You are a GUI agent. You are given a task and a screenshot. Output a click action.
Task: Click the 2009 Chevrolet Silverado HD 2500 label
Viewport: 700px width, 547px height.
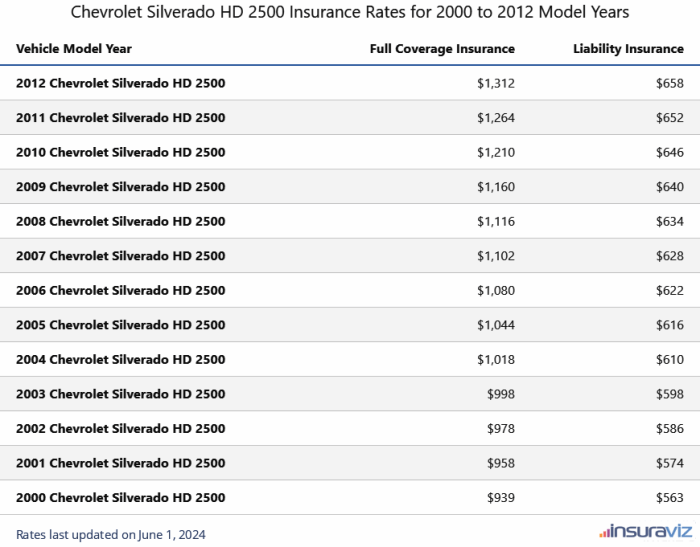click(x=120, y=187)
